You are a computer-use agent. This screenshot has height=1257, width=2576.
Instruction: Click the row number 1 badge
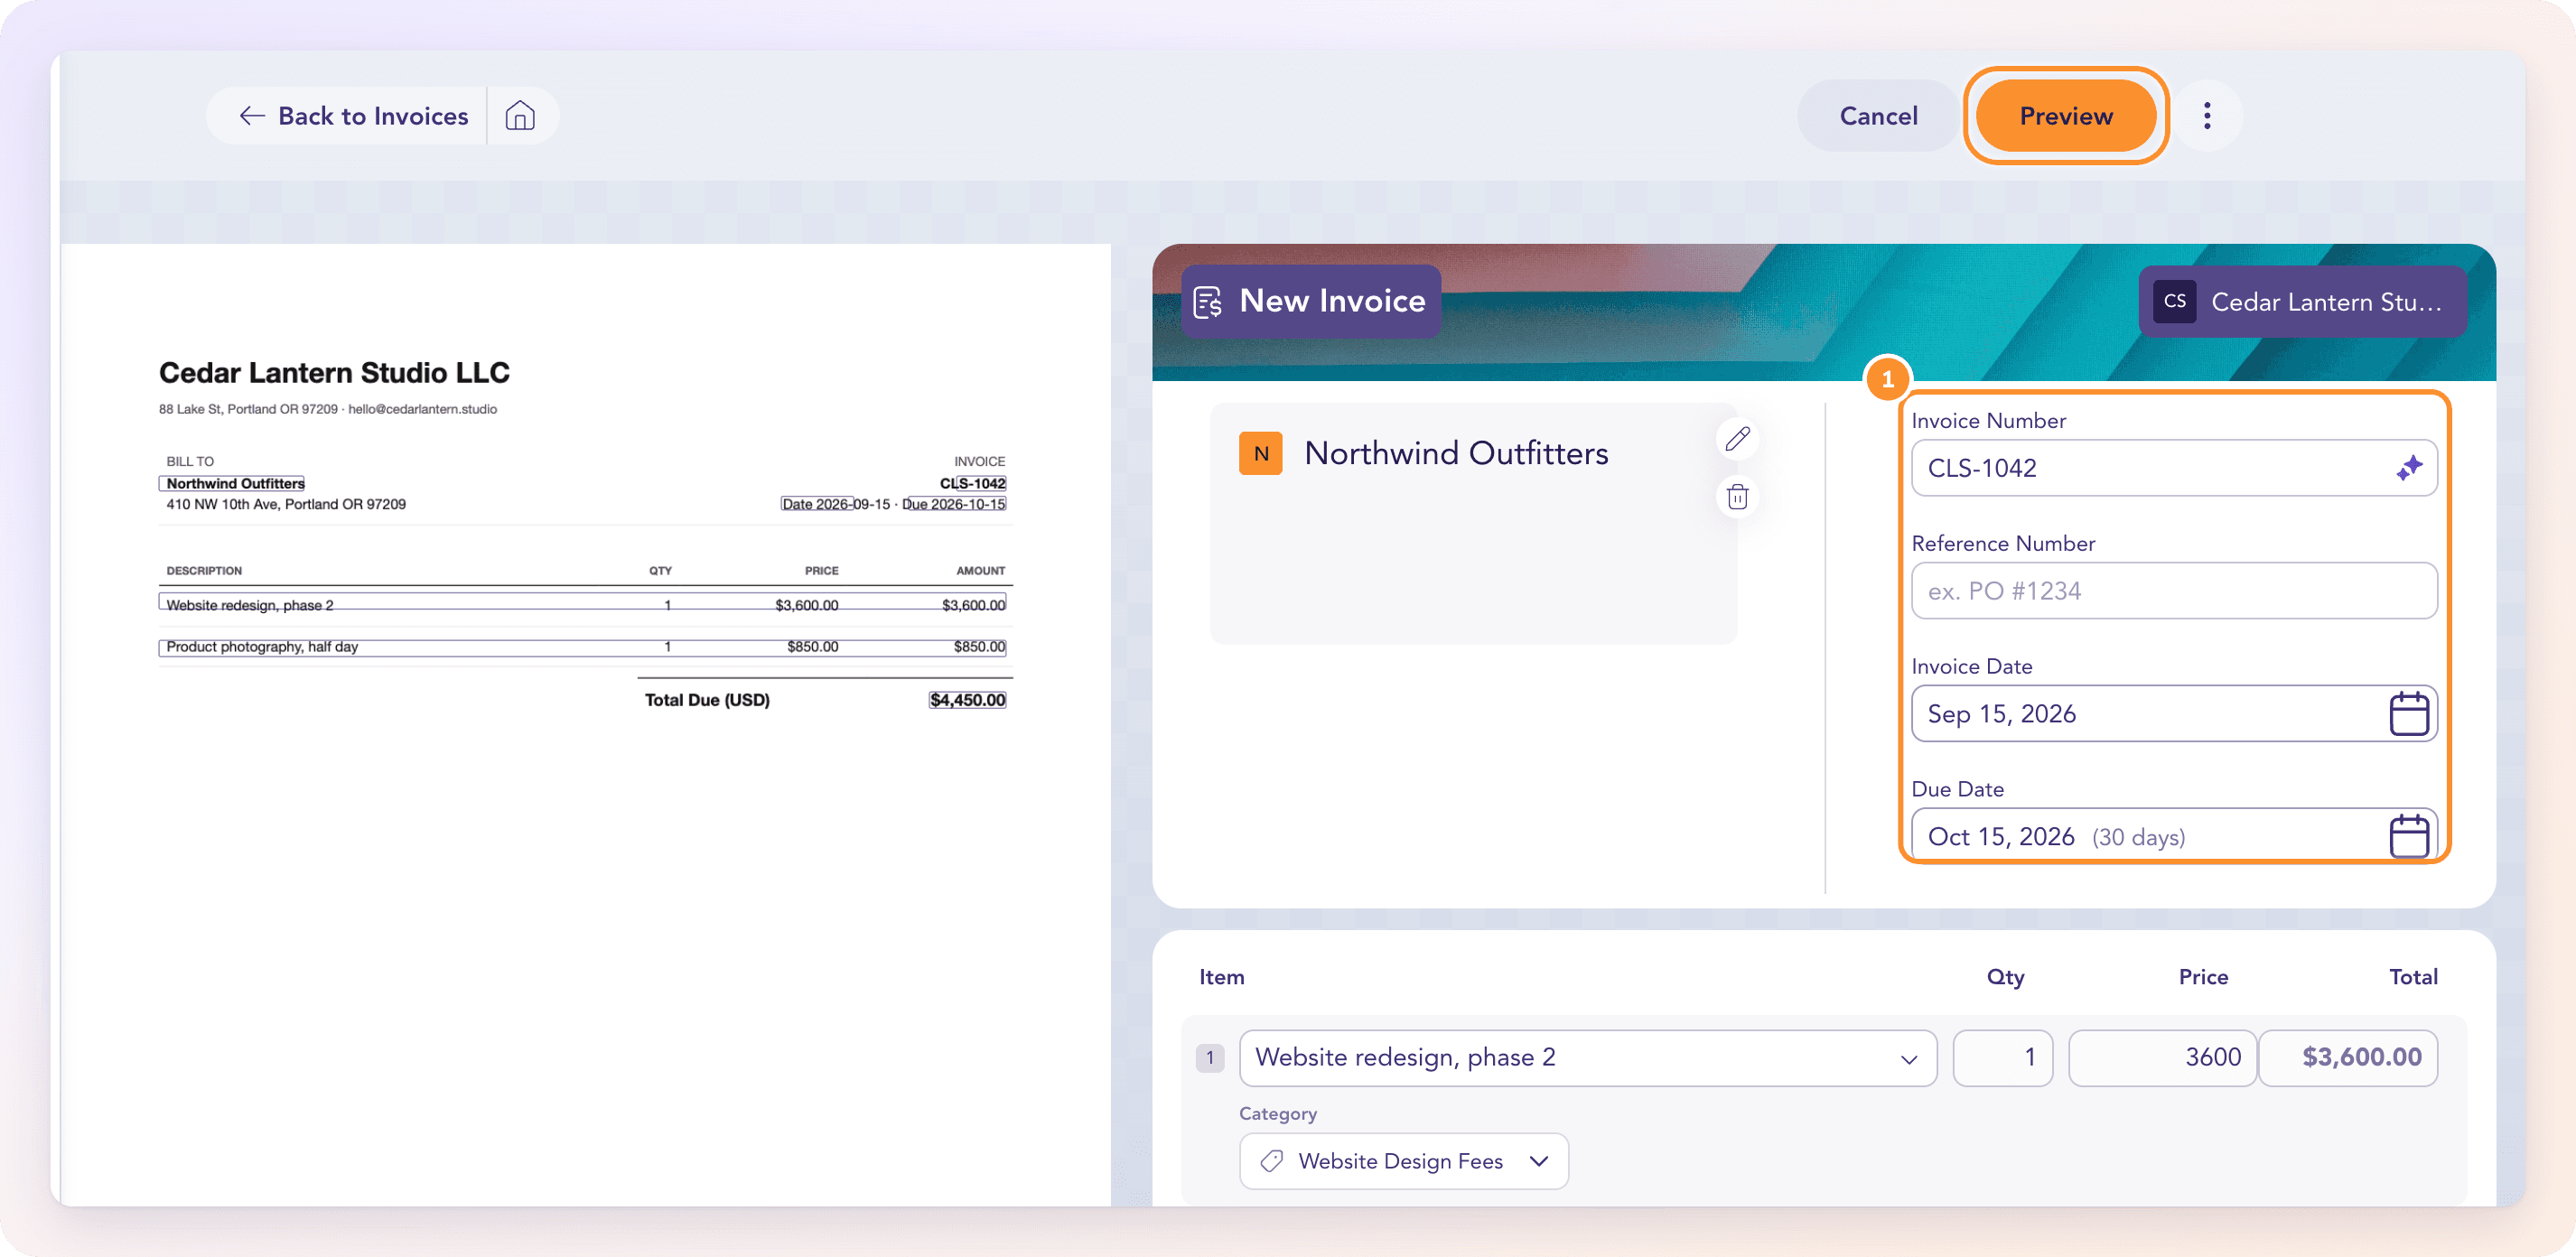[1210, 1058]
